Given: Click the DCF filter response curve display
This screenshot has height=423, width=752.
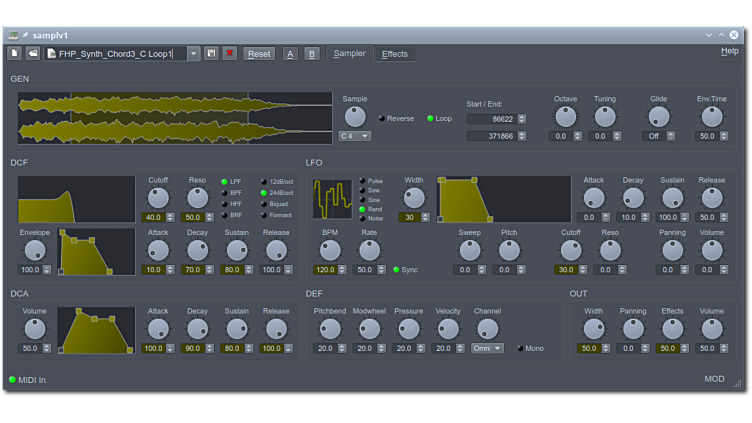Looking at the screenshot, I should [x=76, y=199].
